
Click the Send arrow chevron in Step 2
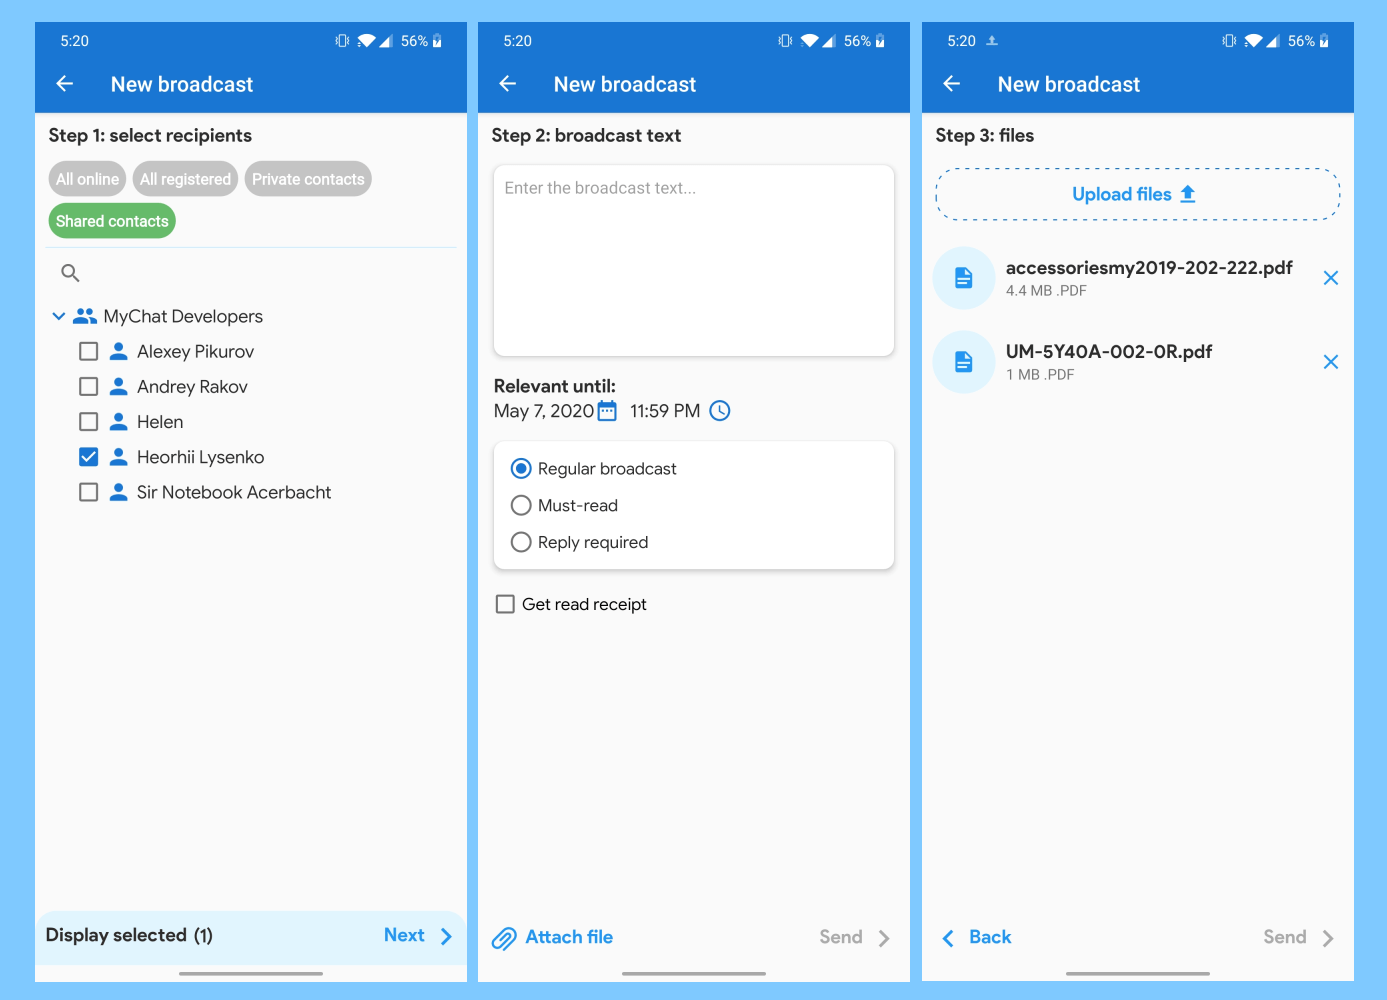(x=884, y=938)
